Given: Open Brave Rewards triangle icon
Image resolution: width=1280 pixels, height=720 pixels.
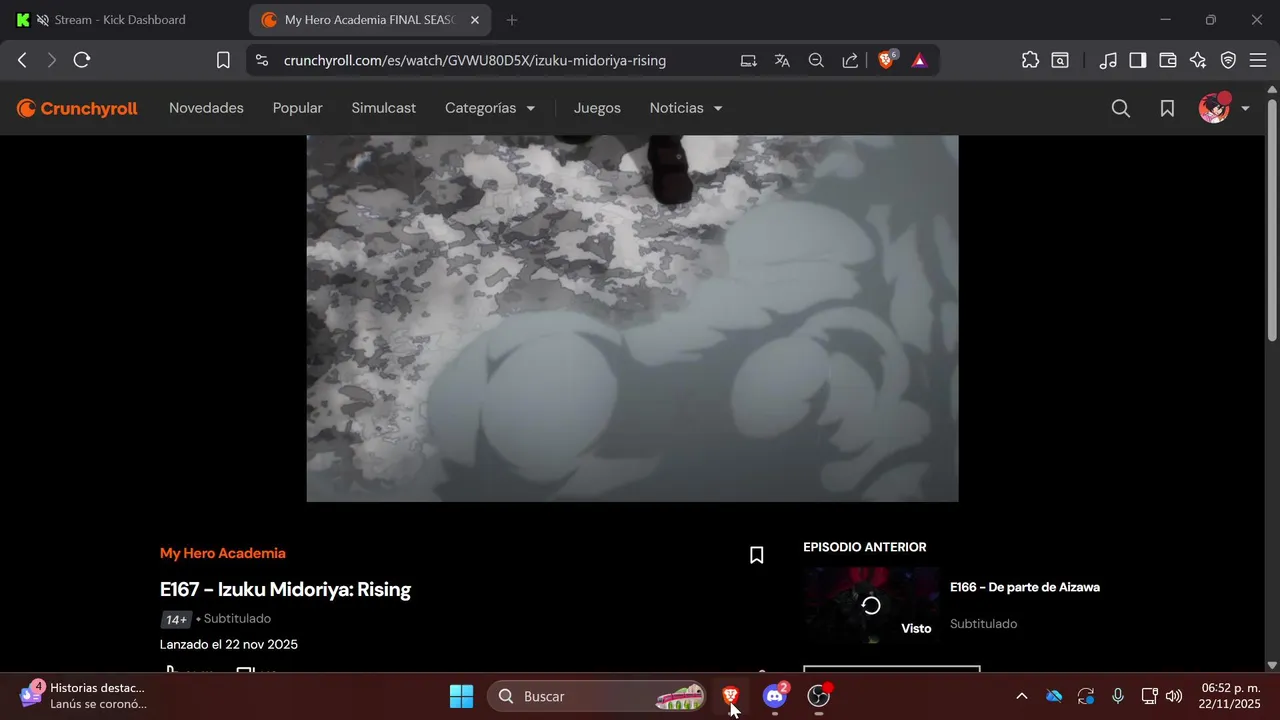Looking at the screenshot, I should coord(919,60).
